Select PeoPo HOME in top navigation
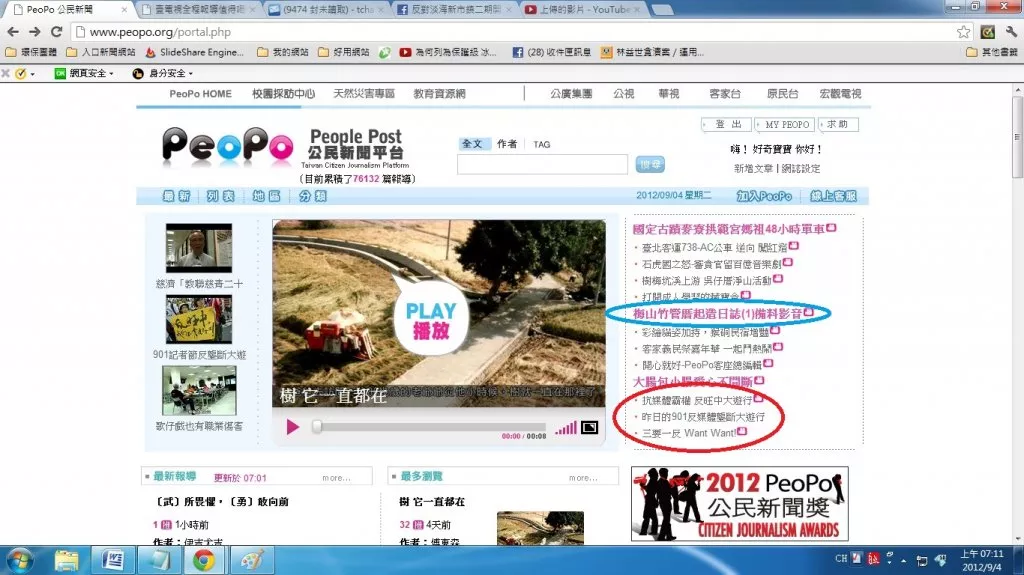This screenshot has width=1024, height=575. pyautogui.click(x=200, y=94)
